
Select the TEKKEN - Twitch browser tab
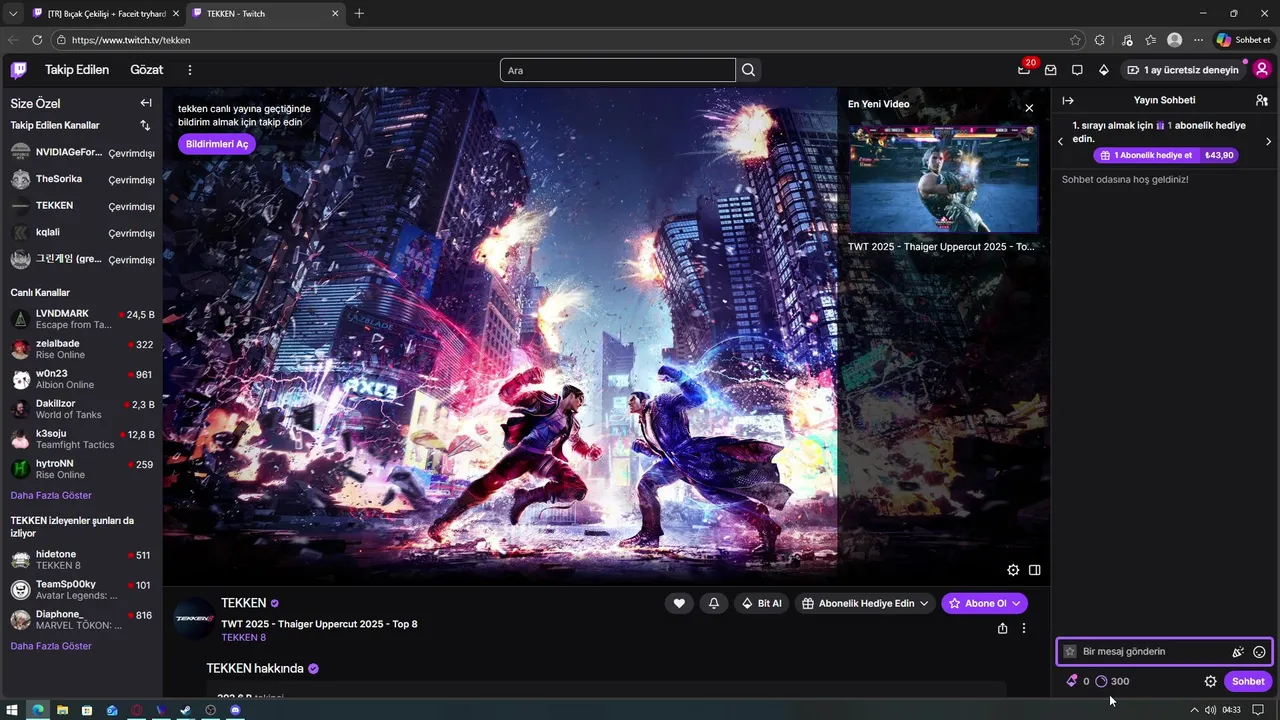[265, 13]
